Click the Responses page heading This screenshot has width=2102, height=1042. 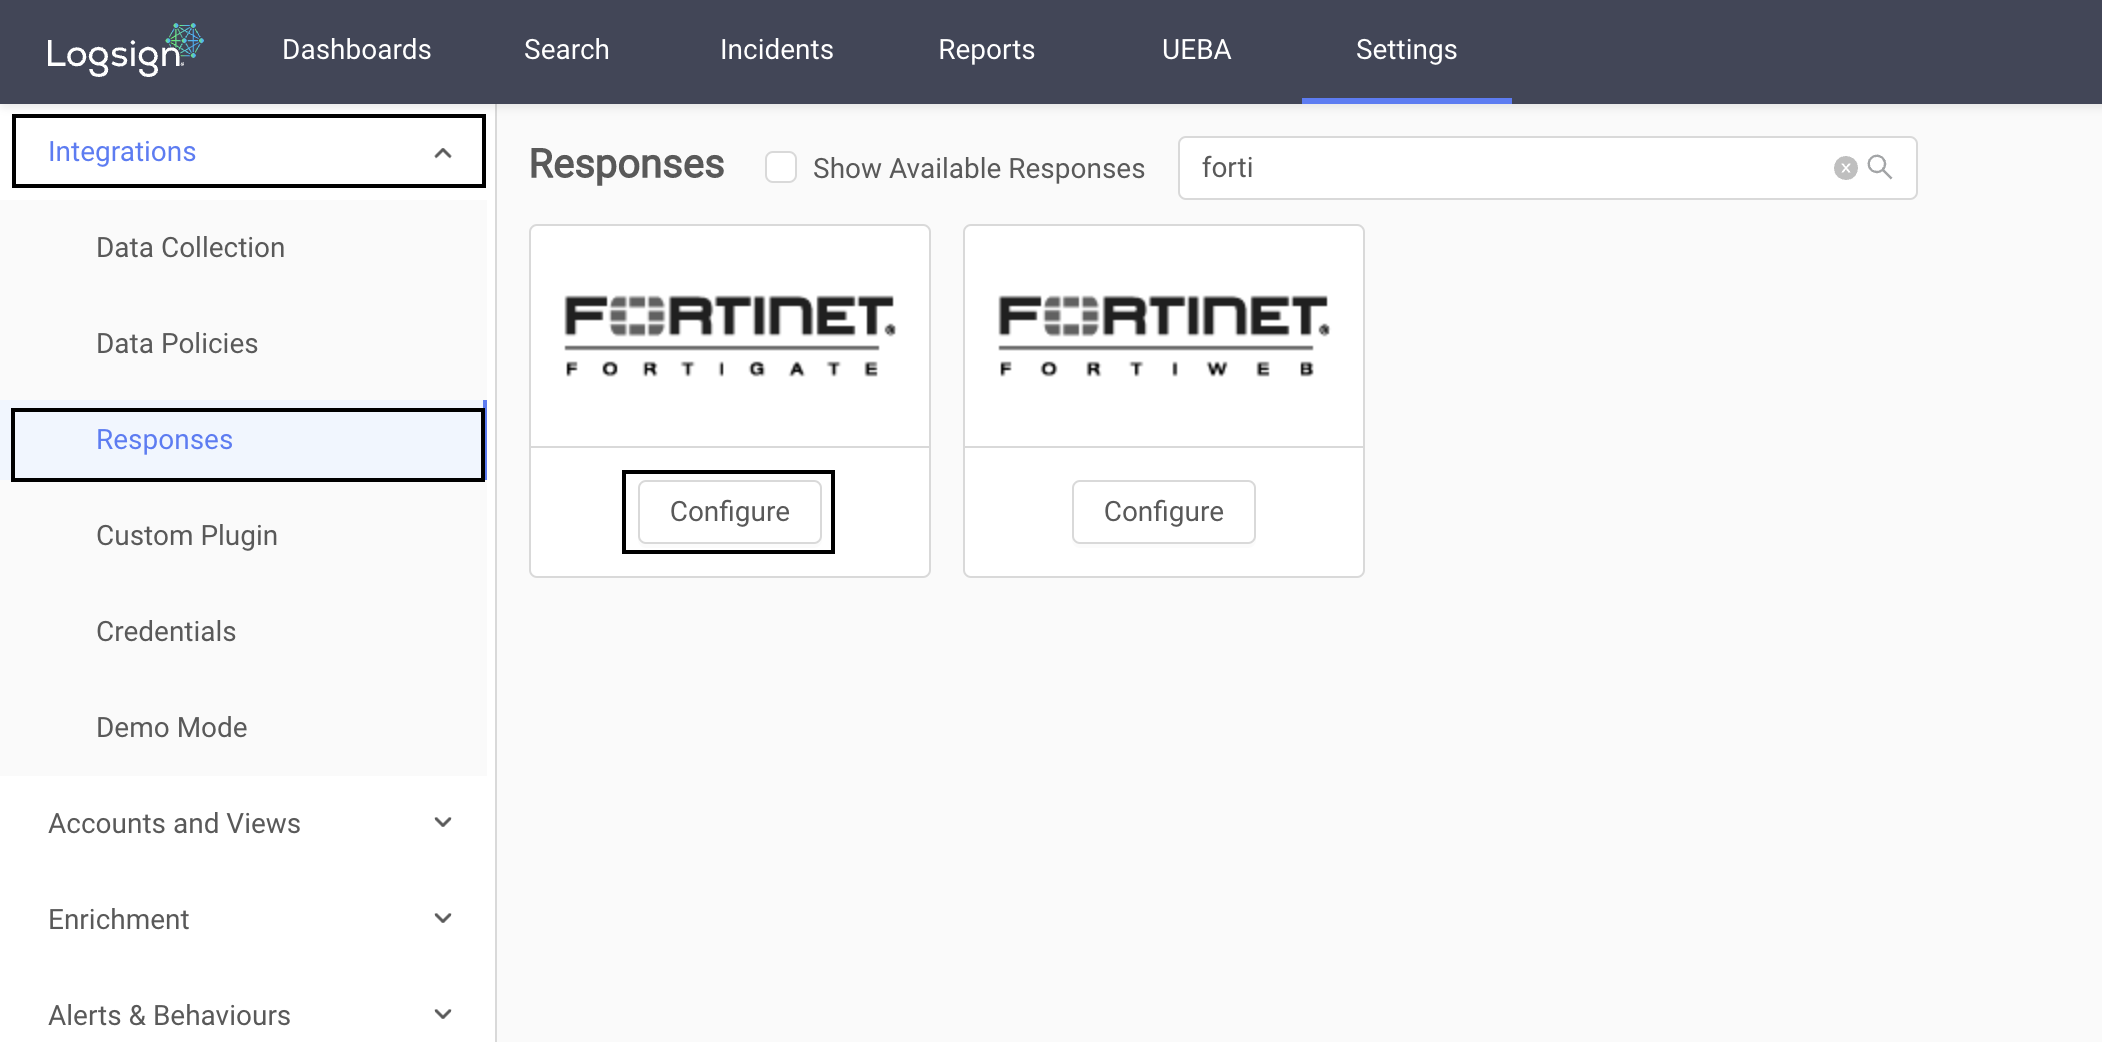tap(627, 164)
